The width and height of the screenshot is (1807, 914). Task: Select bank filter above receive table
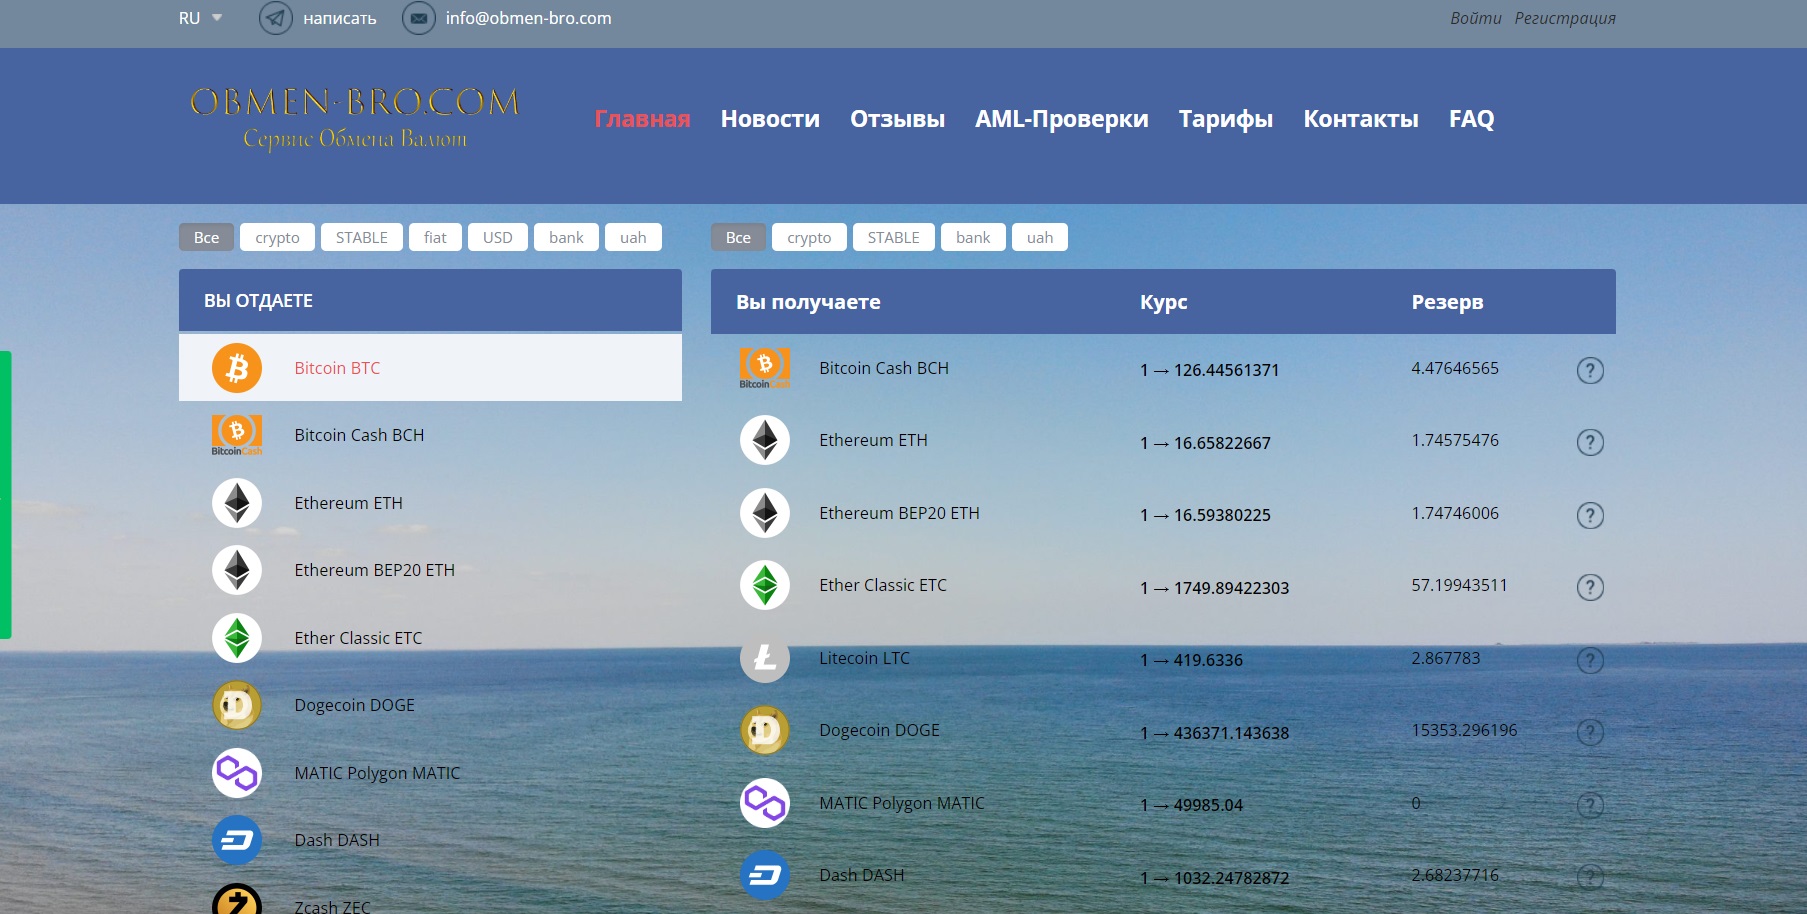tap(973, 237)
